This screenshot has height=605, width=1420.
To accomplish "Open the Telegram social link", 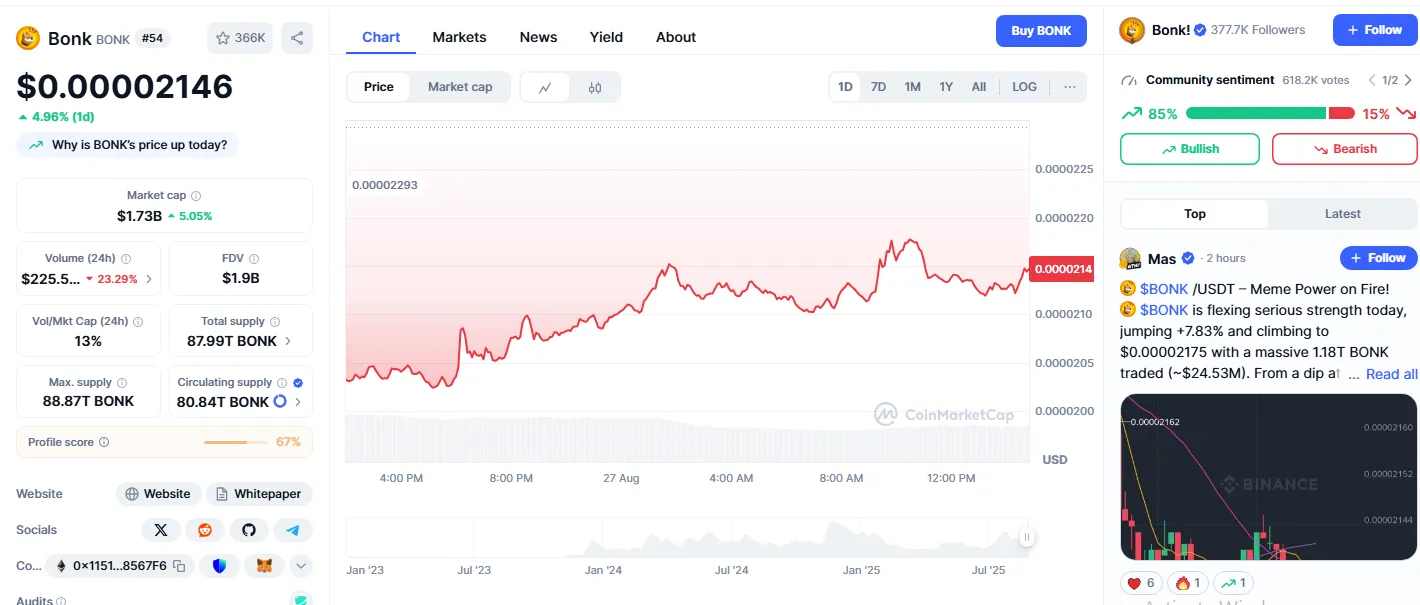I will point(292,530).
